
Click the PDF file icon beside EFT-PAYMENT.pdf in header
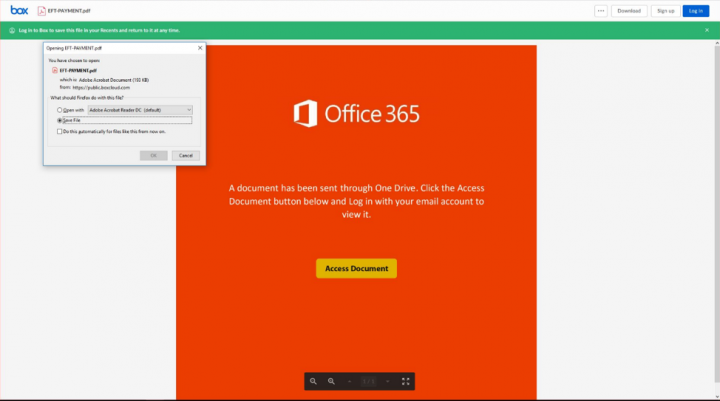pyautogui.click(x=42, y=11)
